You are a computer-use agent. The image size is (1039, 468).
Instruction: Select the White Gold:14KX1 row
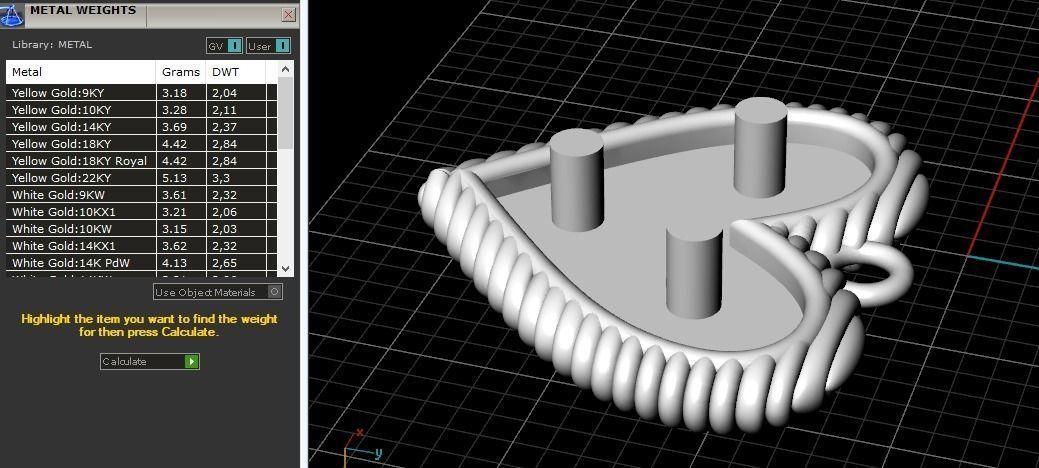[x=141, y=246]
